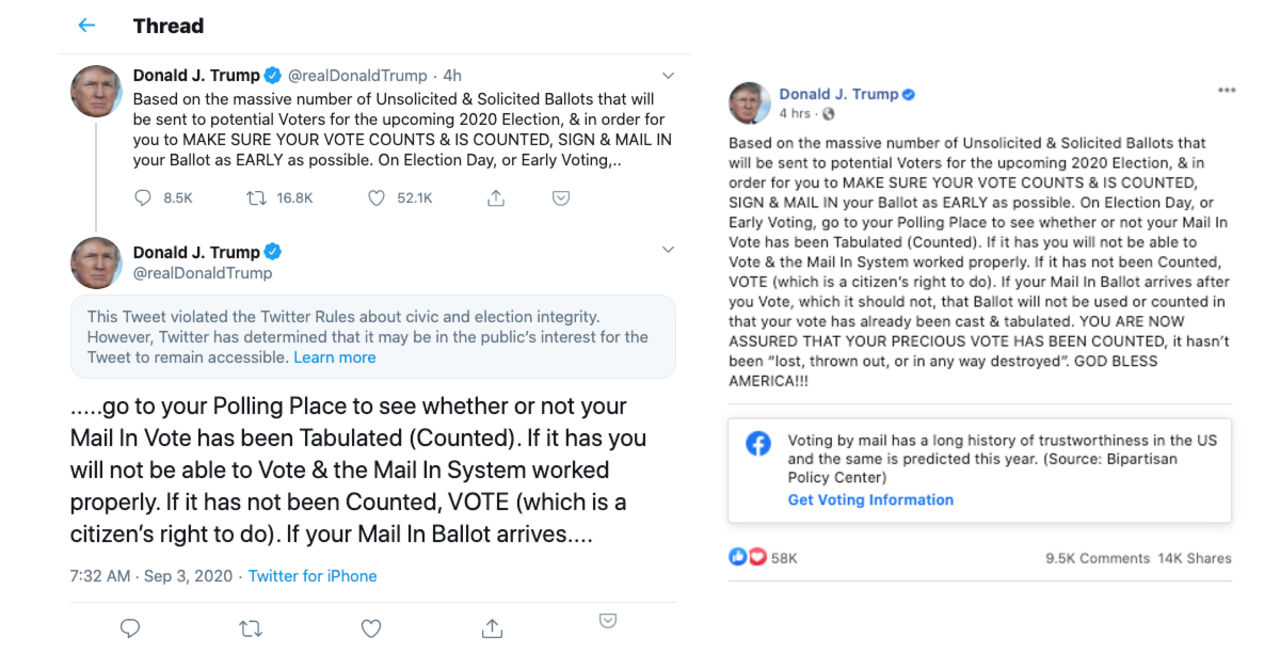Select the retweet icon showing 16.8K

click(x=258, y=198)
